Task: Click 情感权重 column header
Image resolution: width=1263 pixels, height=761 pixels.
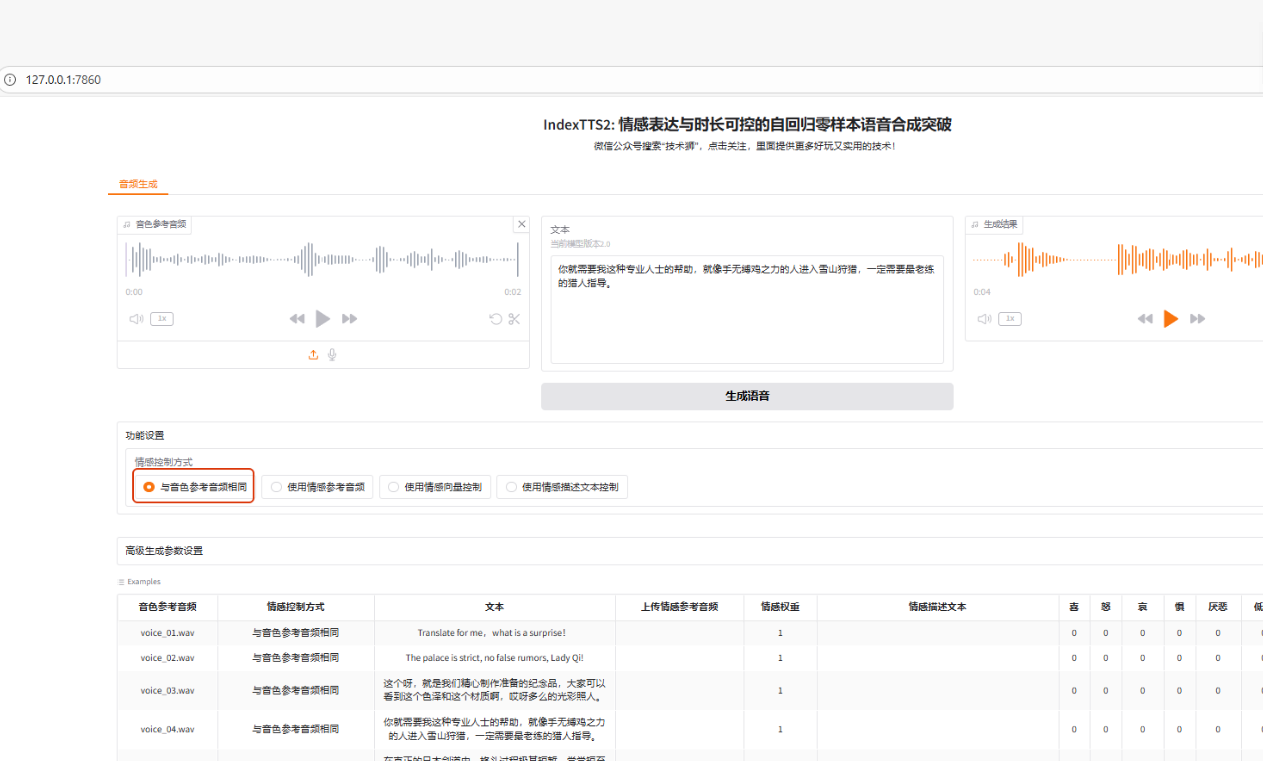Action: [x=780, y=607]
